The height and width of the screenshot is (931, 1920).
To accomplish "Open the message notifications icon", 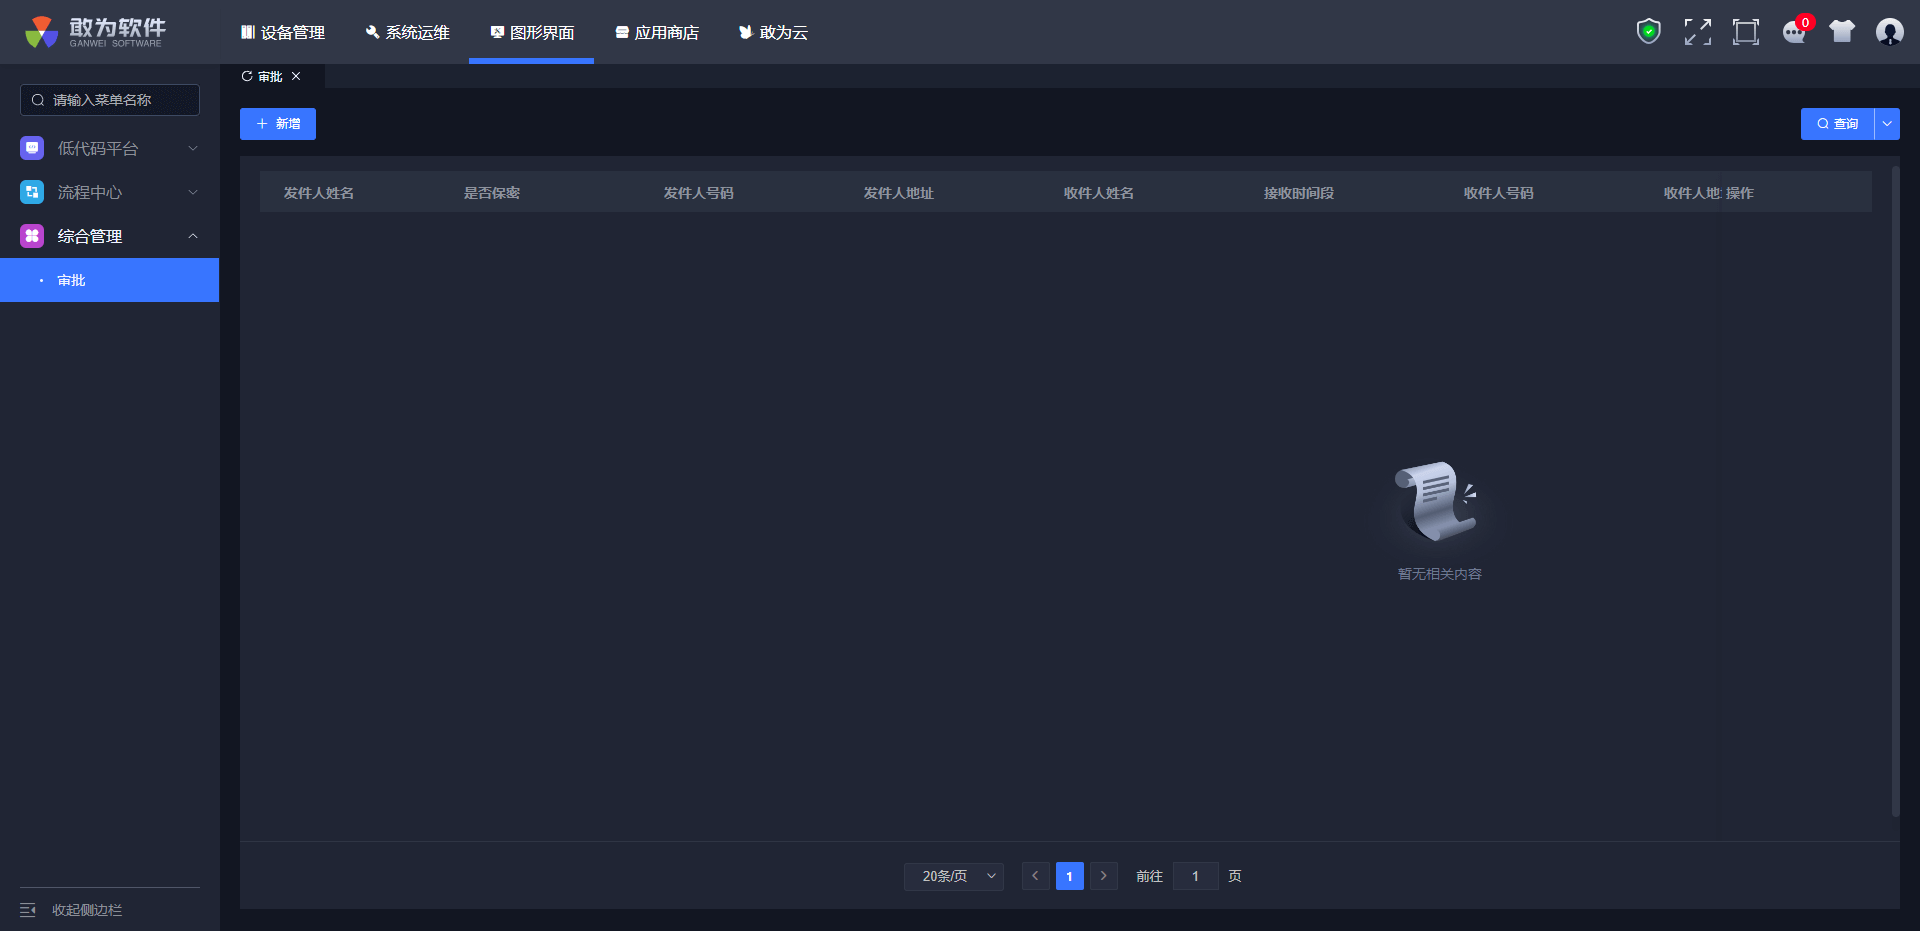I will pyautogui.click(x=1795, y=32).
